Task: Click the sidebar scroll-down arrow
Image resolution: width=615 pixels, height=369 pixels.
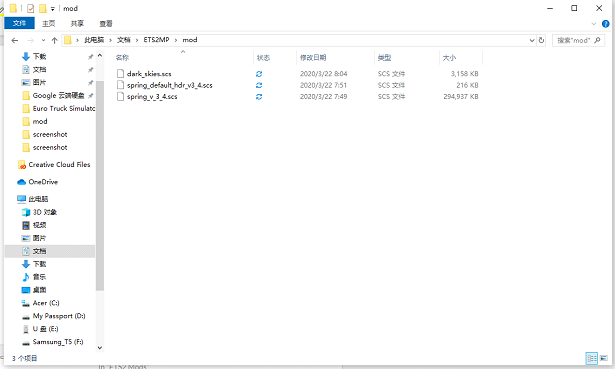Action: tap(100, 347)
